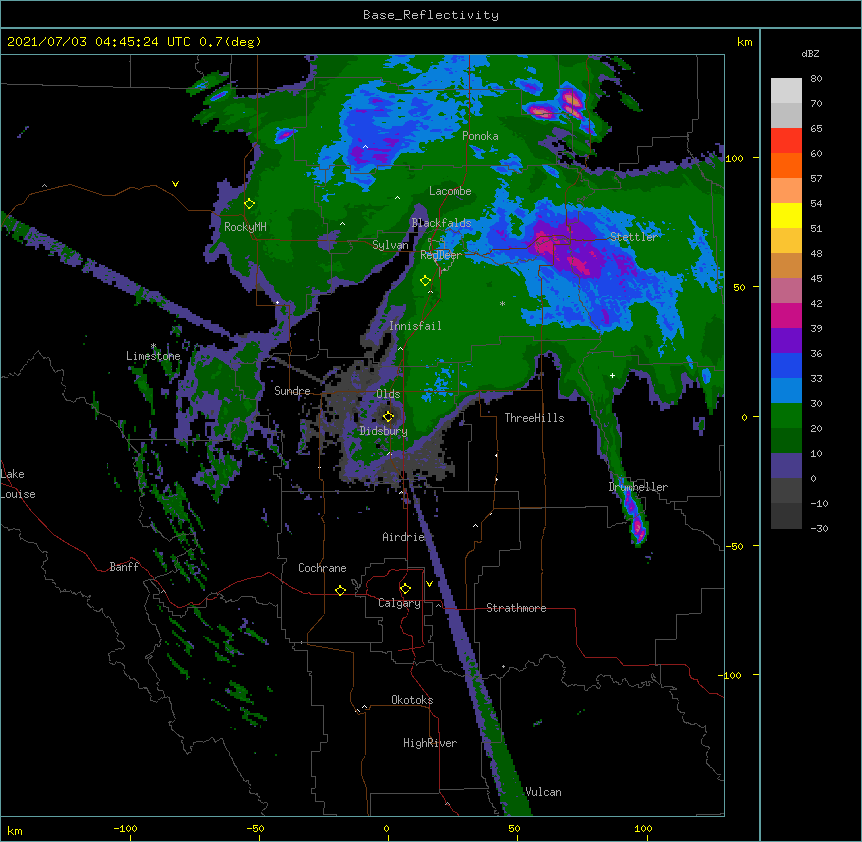Click the ThreeHills label
Viewport: 862px width, 842px height.
pos(534,418)
